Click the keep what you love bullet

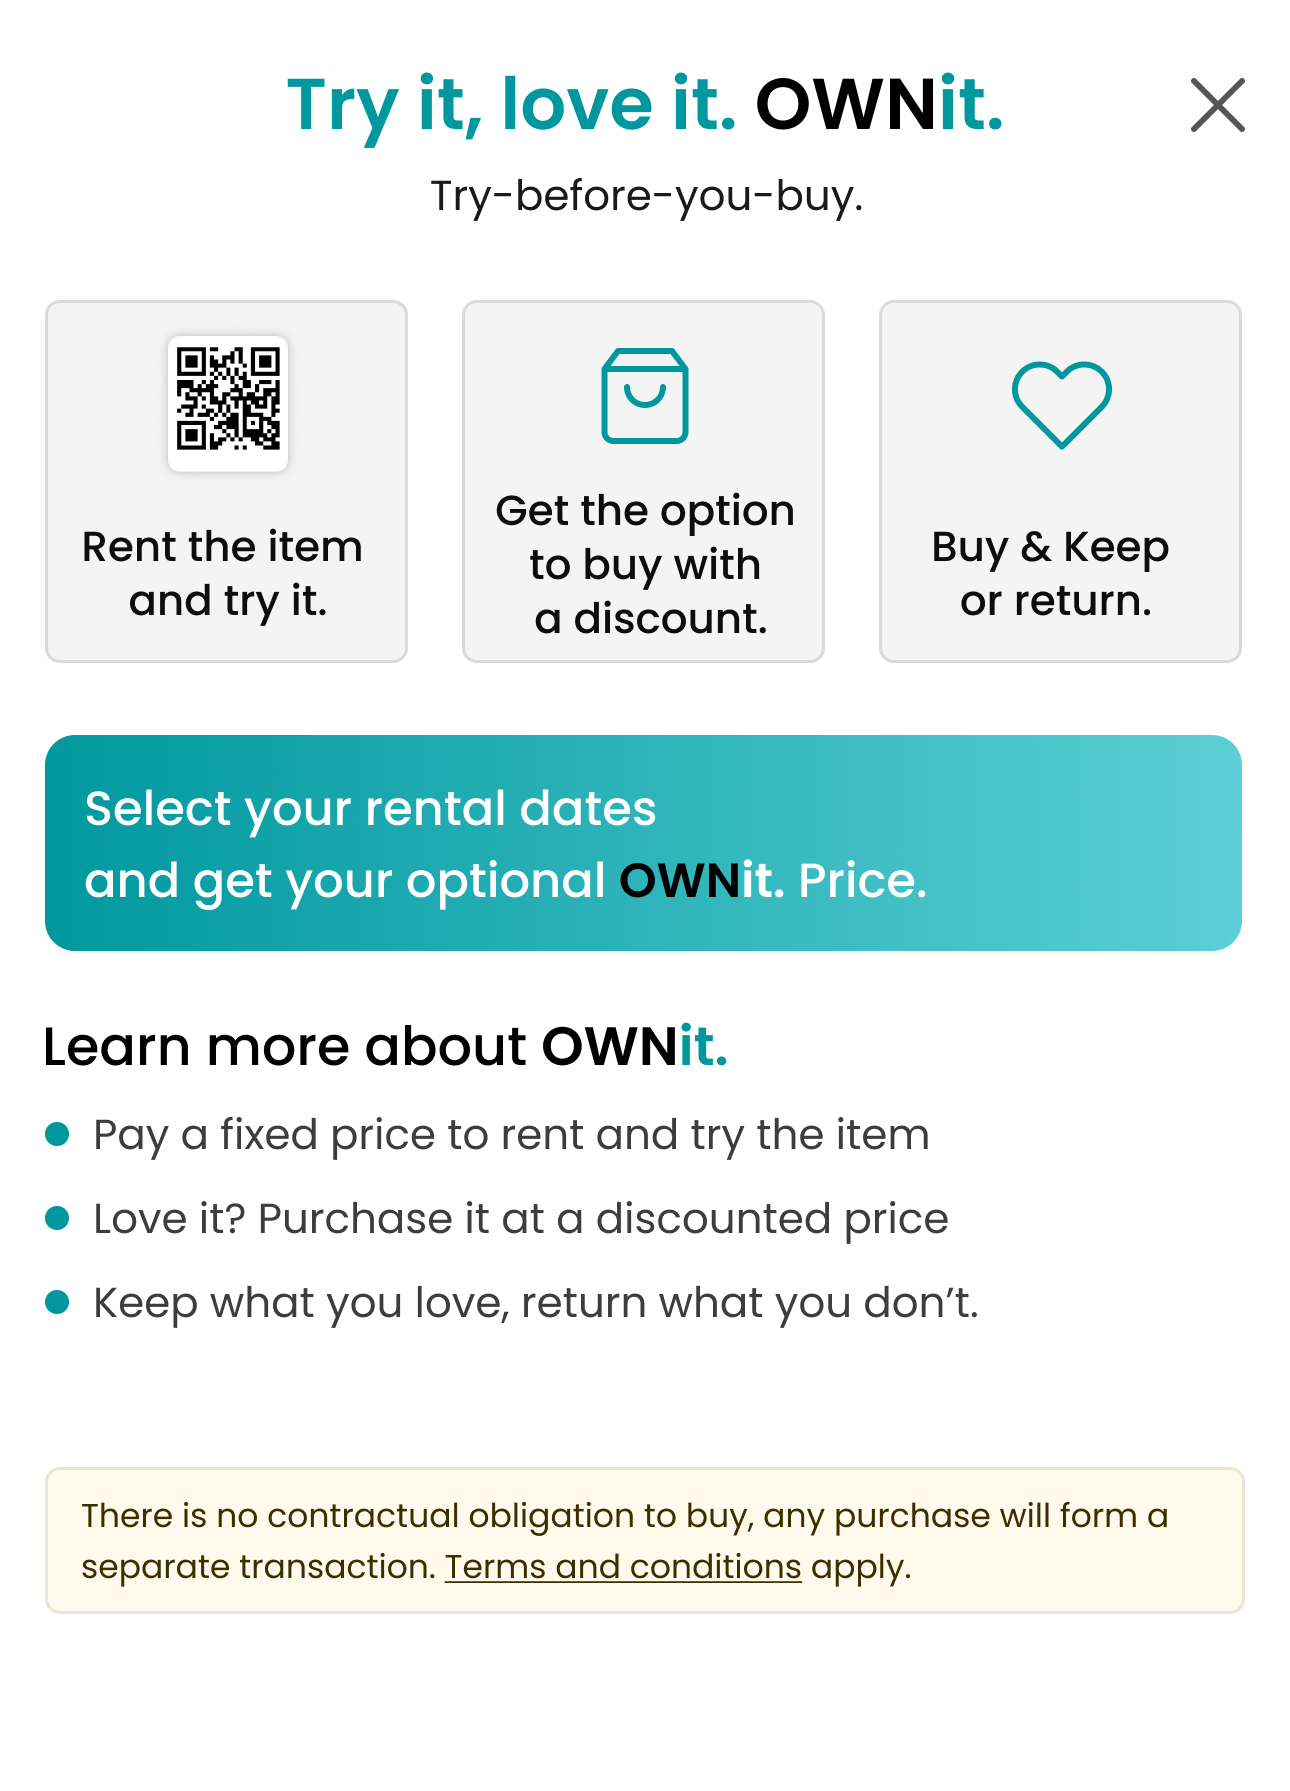pos(536,1301)
